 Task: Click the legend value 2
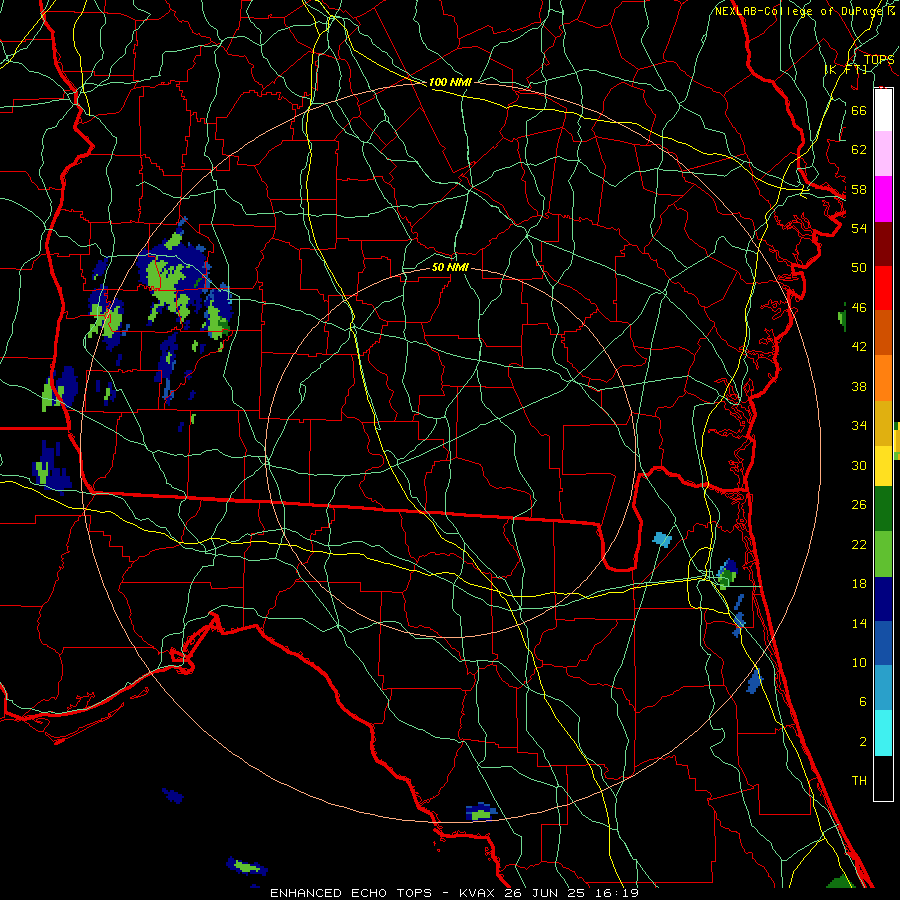tap(862, 742)
